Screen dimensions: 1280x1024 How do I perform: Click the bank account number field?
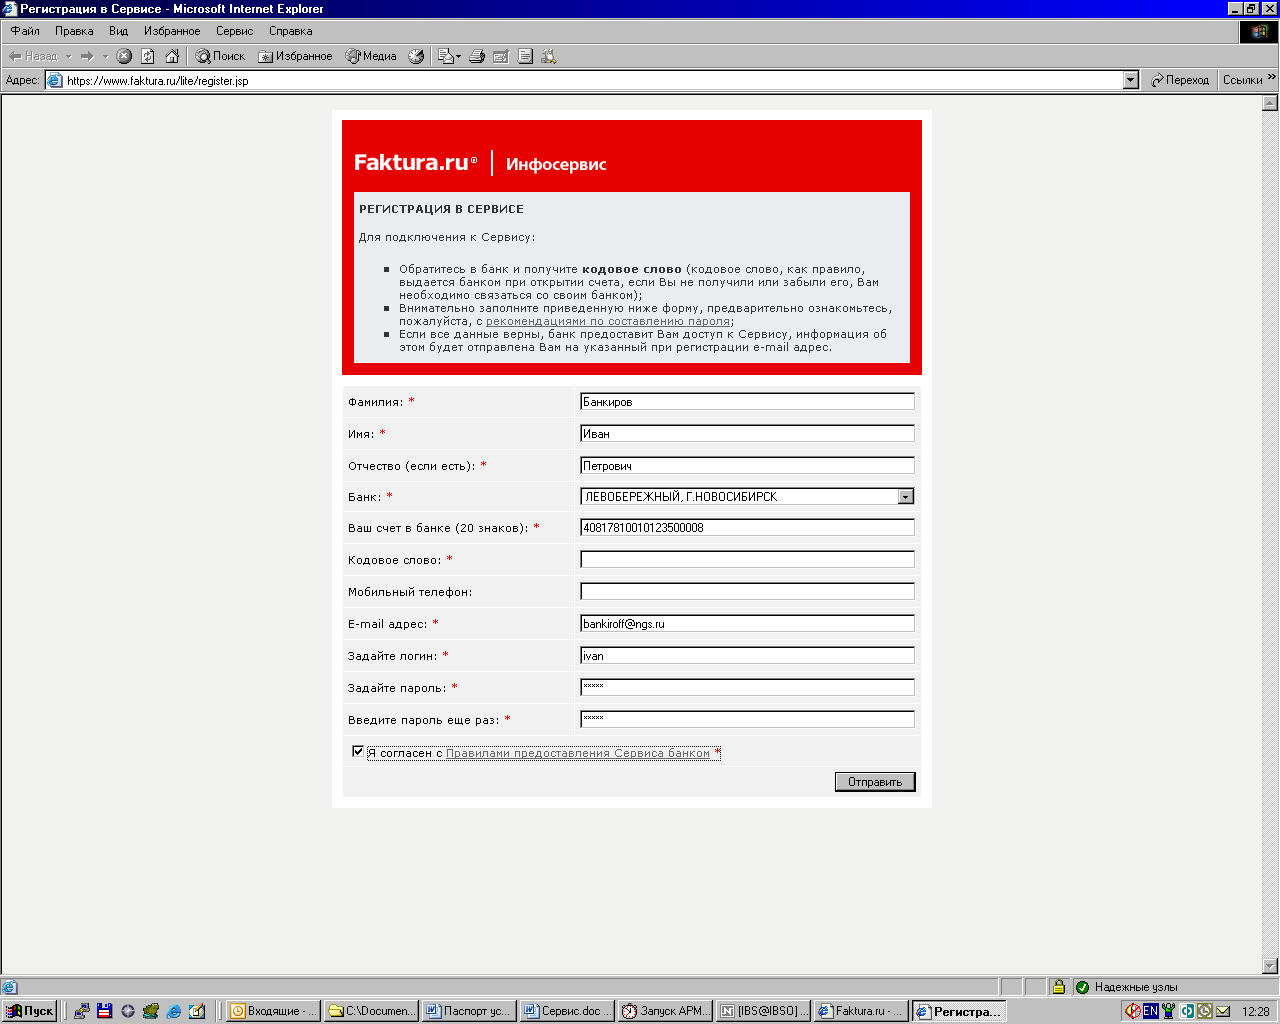(747, 527)
